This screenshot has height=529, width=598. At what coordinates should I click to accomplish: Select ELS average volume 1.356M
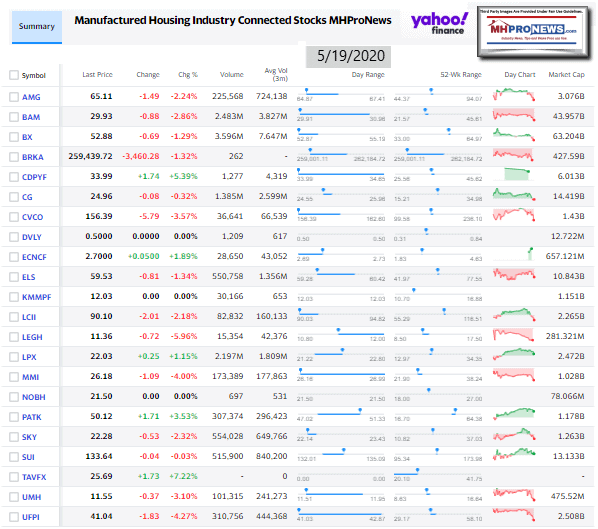pos(273,277)
